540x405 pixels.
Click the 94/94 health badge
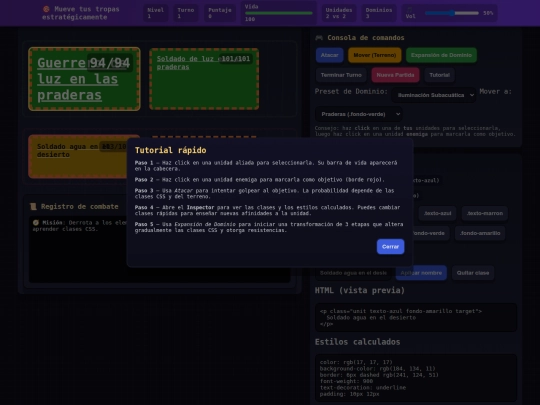[x=110, y=63]
